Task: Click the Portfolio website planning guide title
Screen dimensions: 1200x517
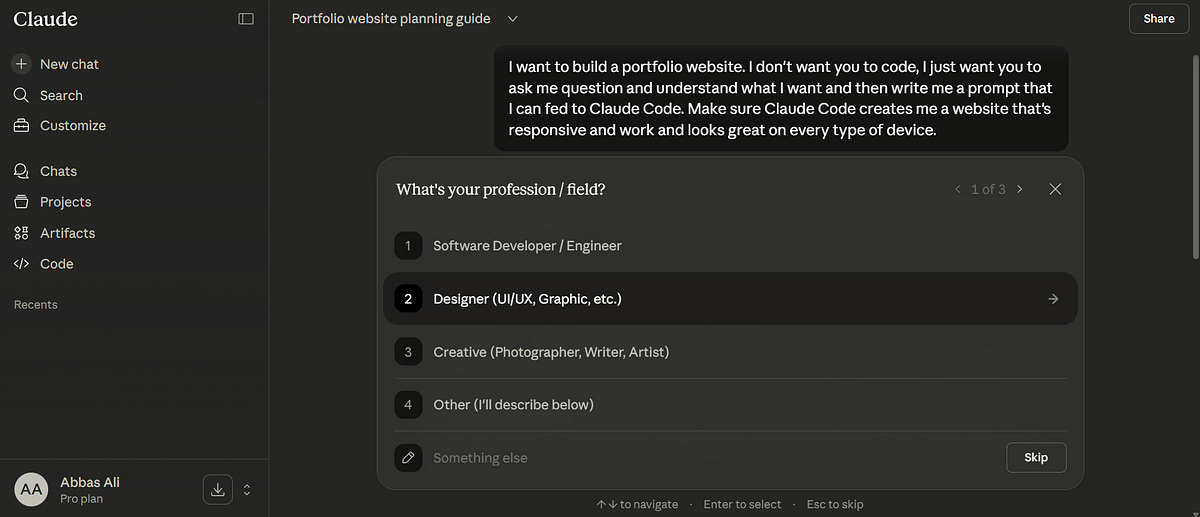Action: (391, 19)
